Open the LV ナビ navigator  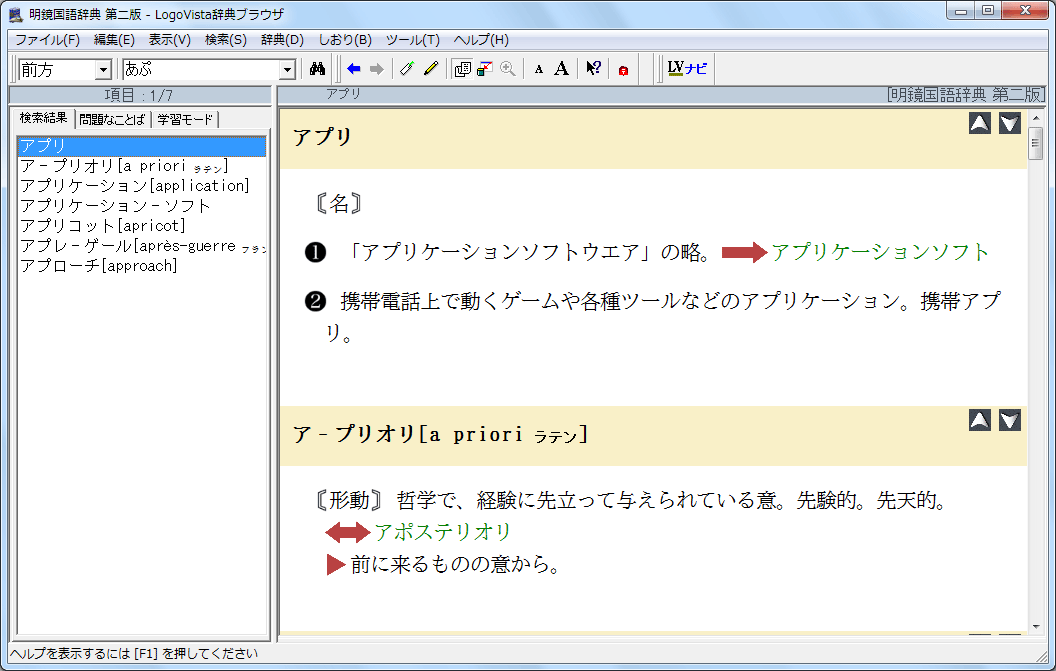[687, 69]
